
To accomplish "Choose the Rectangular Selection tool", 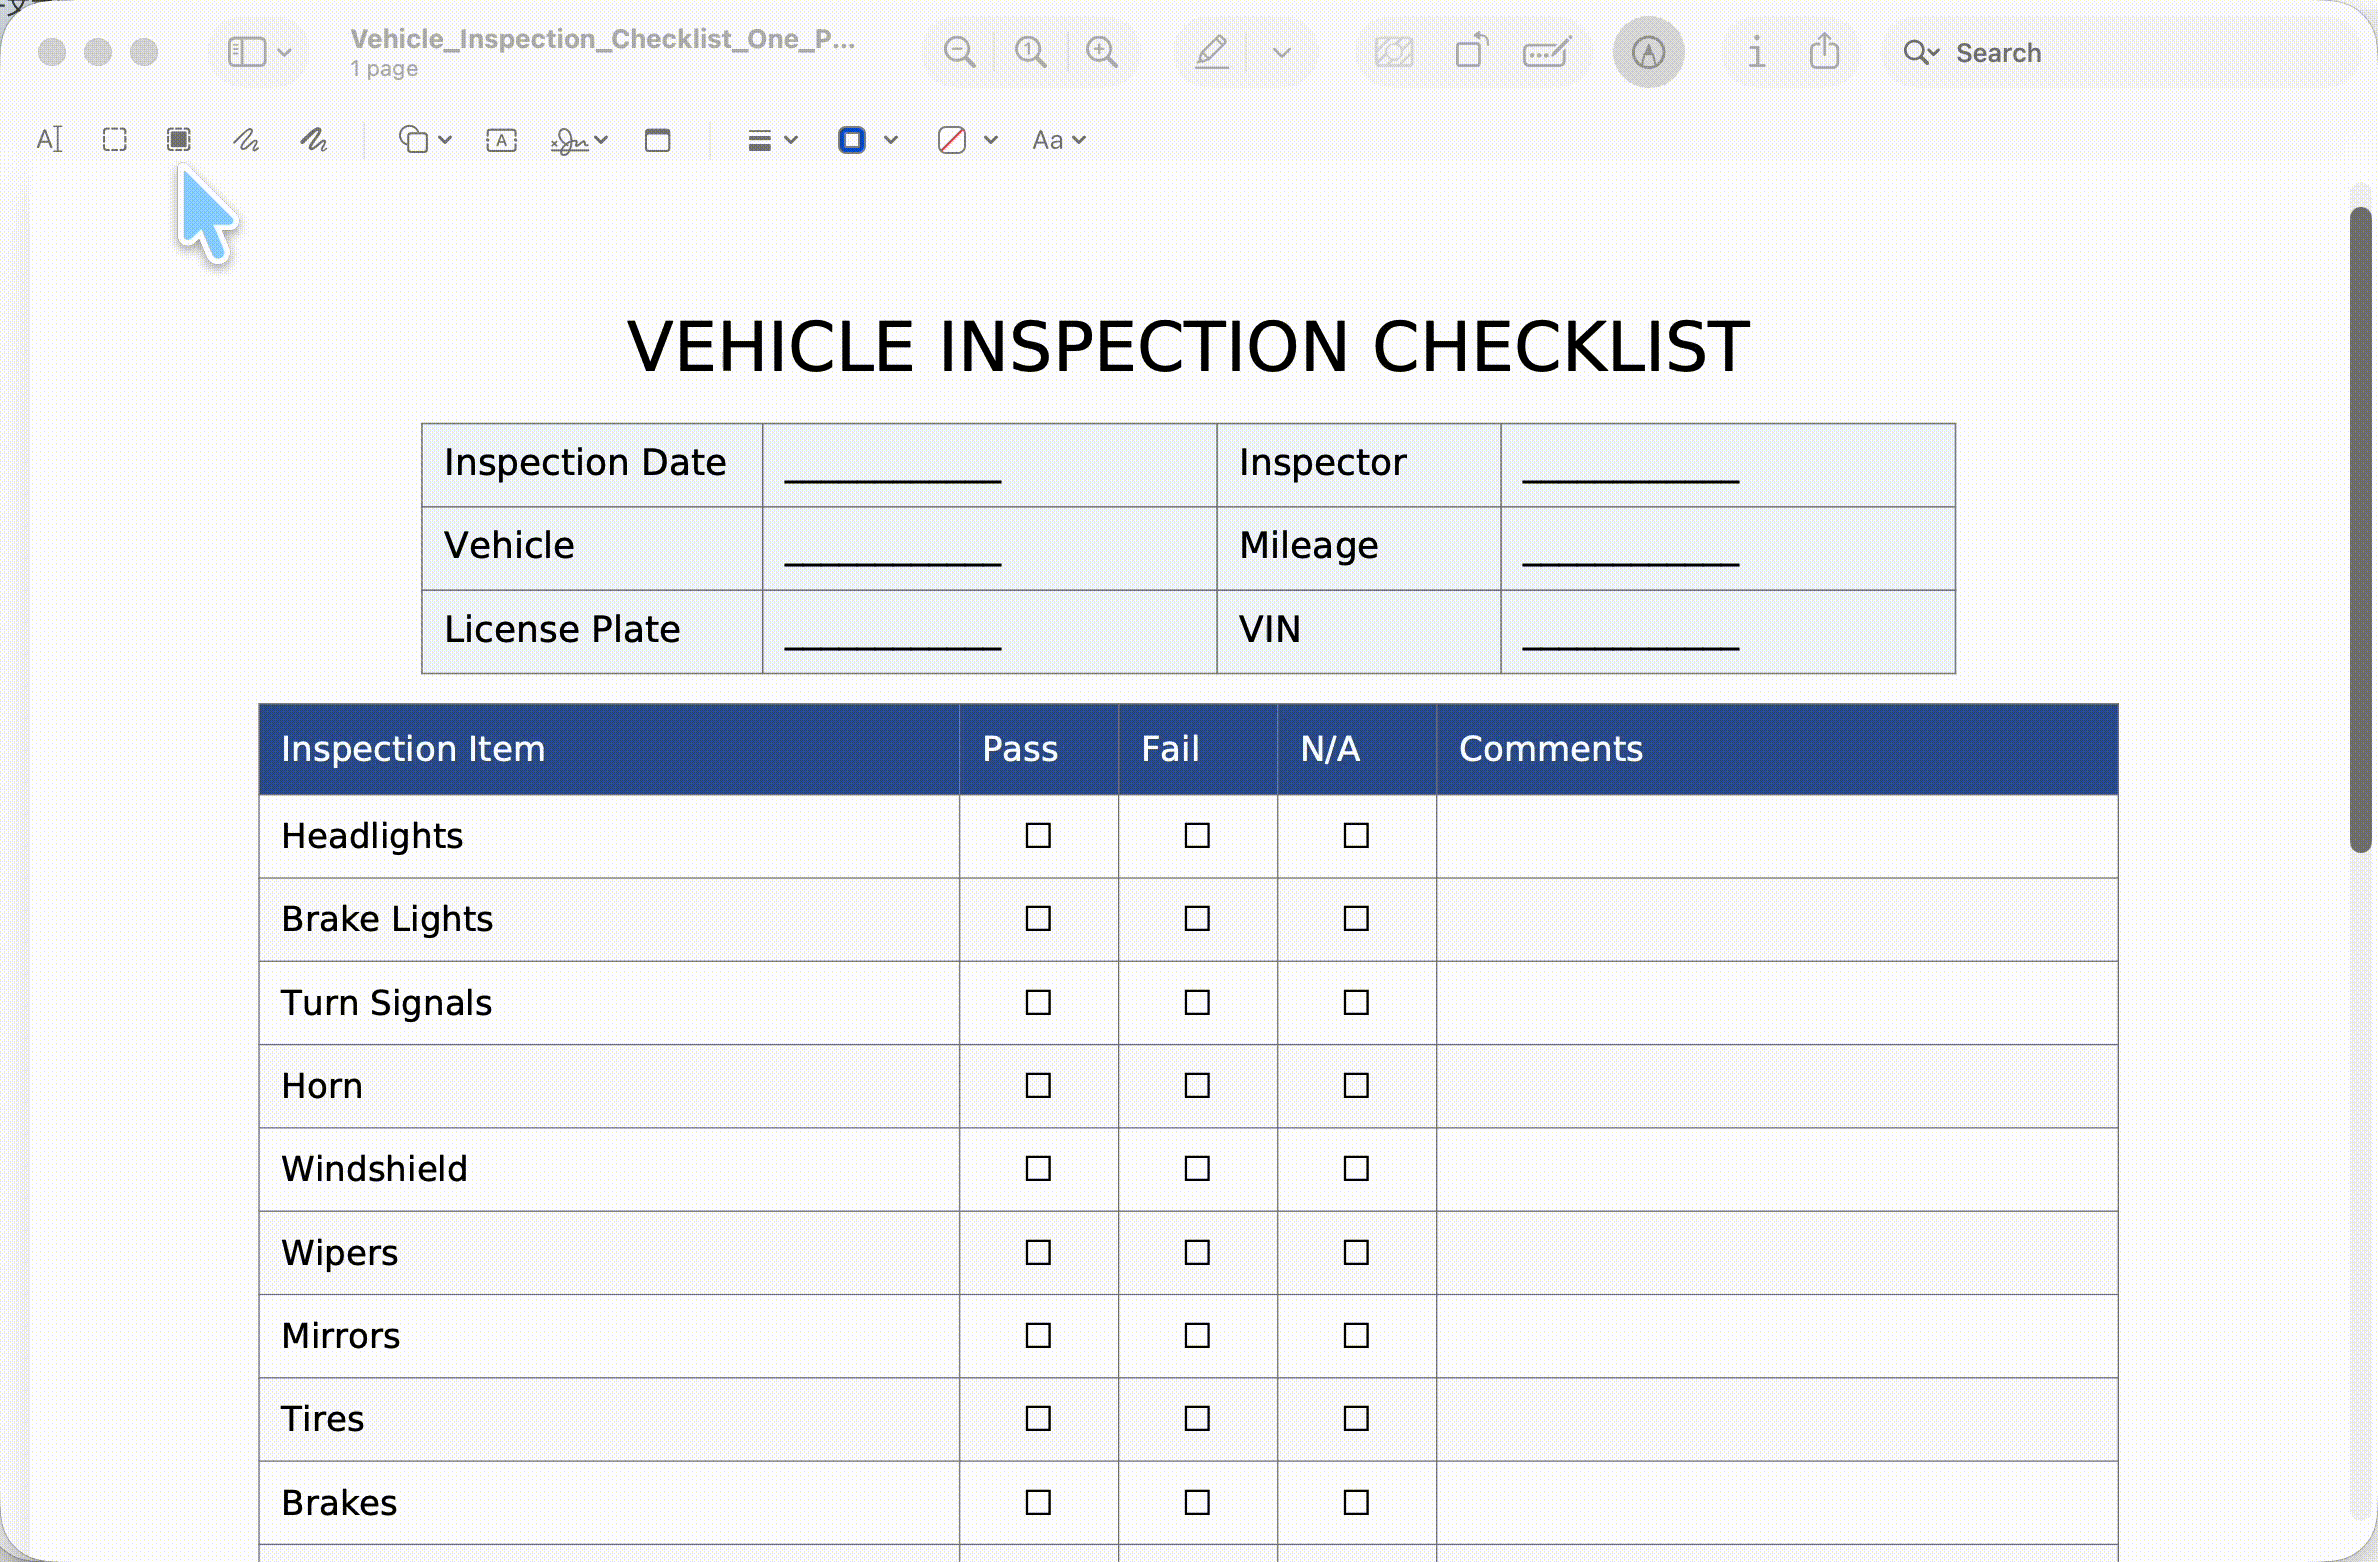I will point(115,140).
